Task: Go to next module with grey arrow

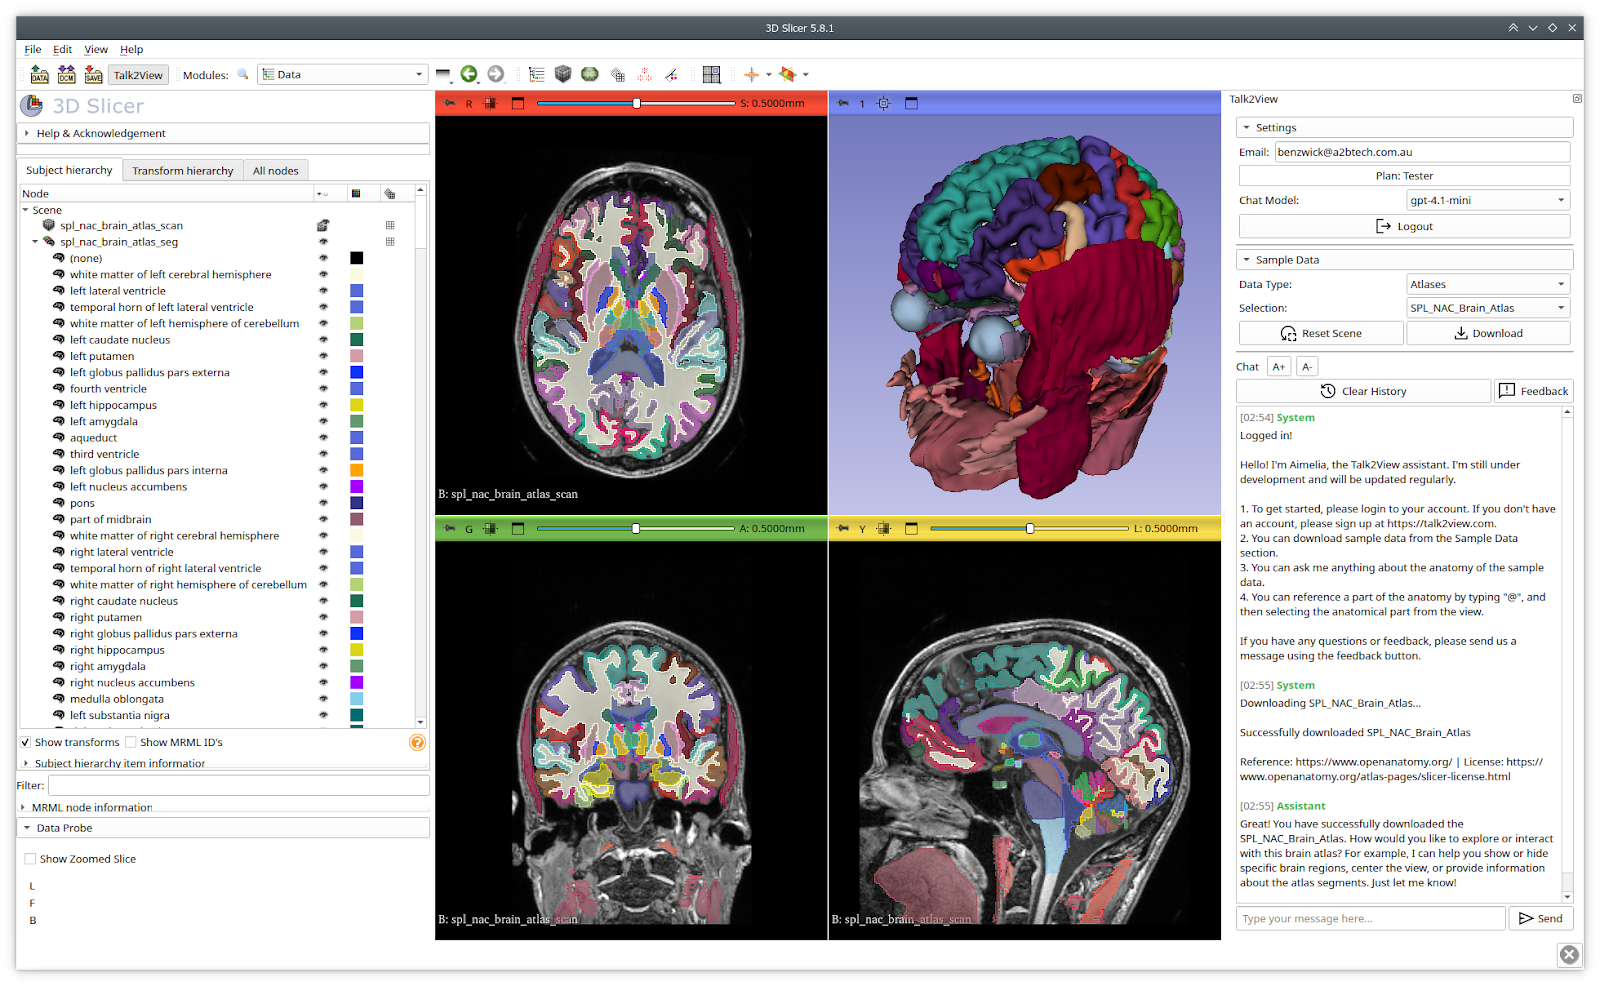Action: 495,75
